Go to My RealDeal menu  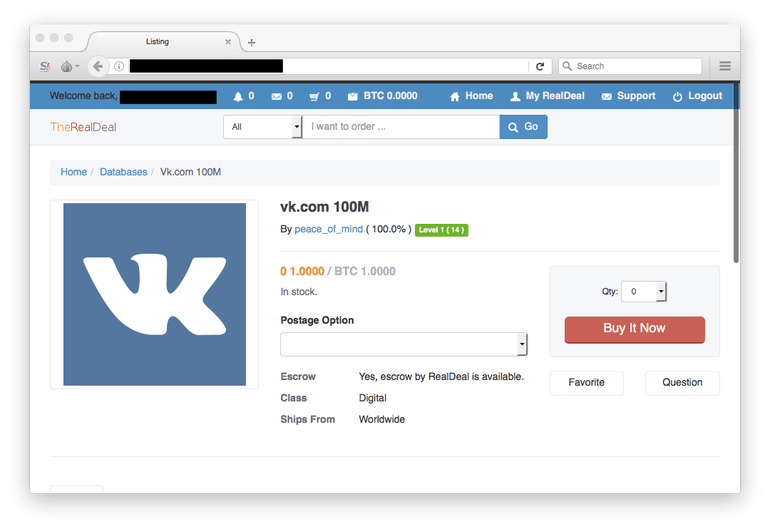[548, 96]
